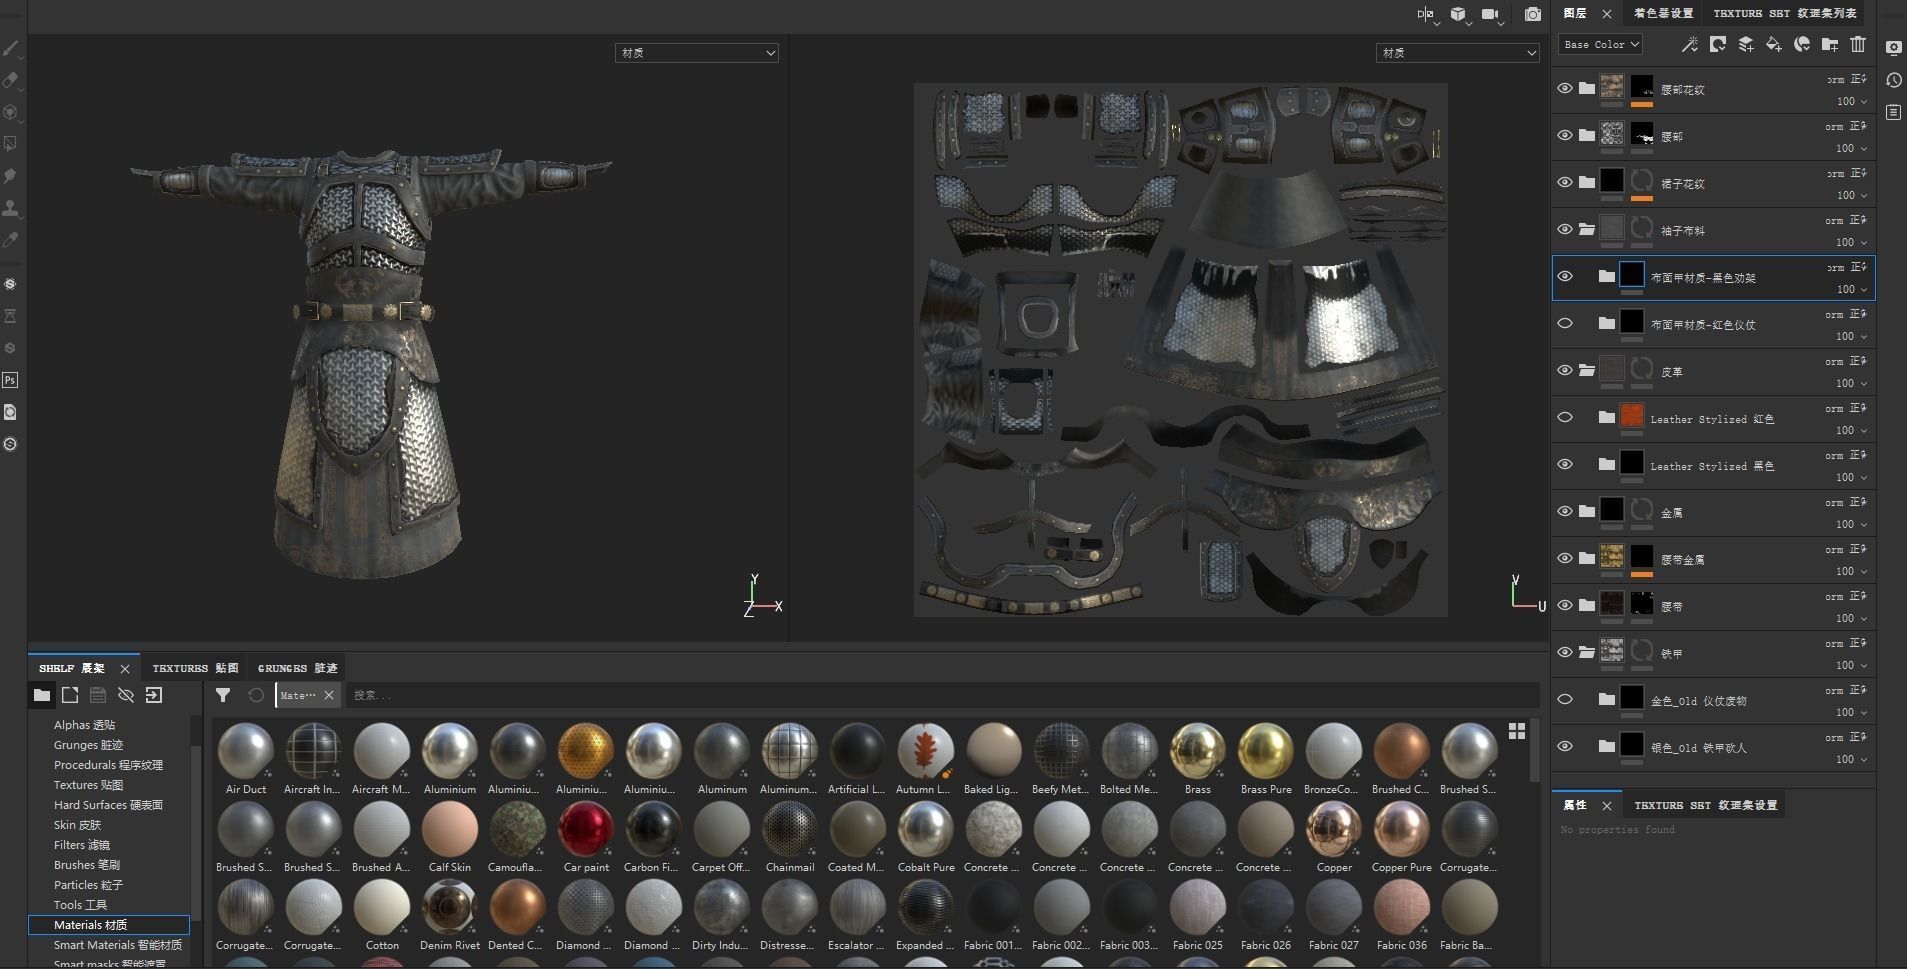Image resolution: width=1907 pixels, height=969 pixels.
Task: Collapse the 皮革 folder
Action: (1587, 370)
